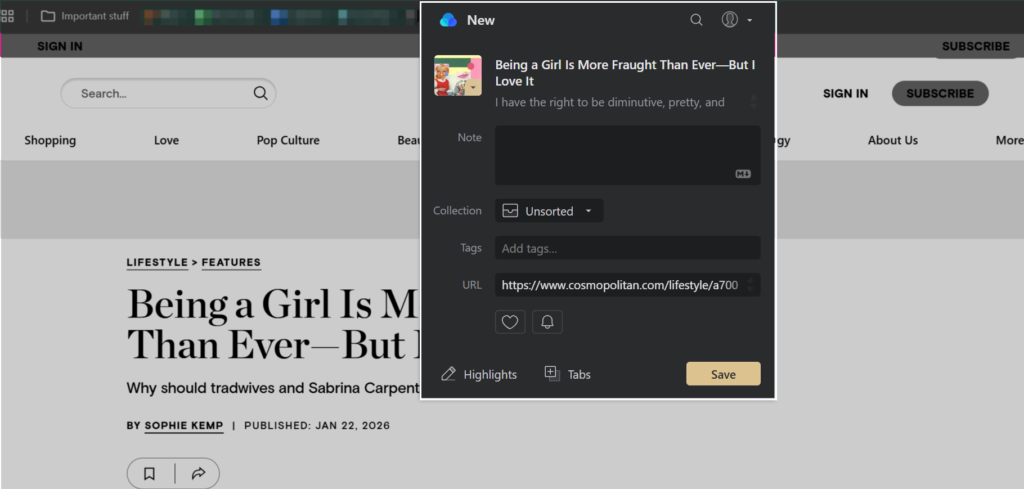Screen dimensions: 1024x489
Task: Open the browser apps grid icon
Action: [x=8, y=16]
